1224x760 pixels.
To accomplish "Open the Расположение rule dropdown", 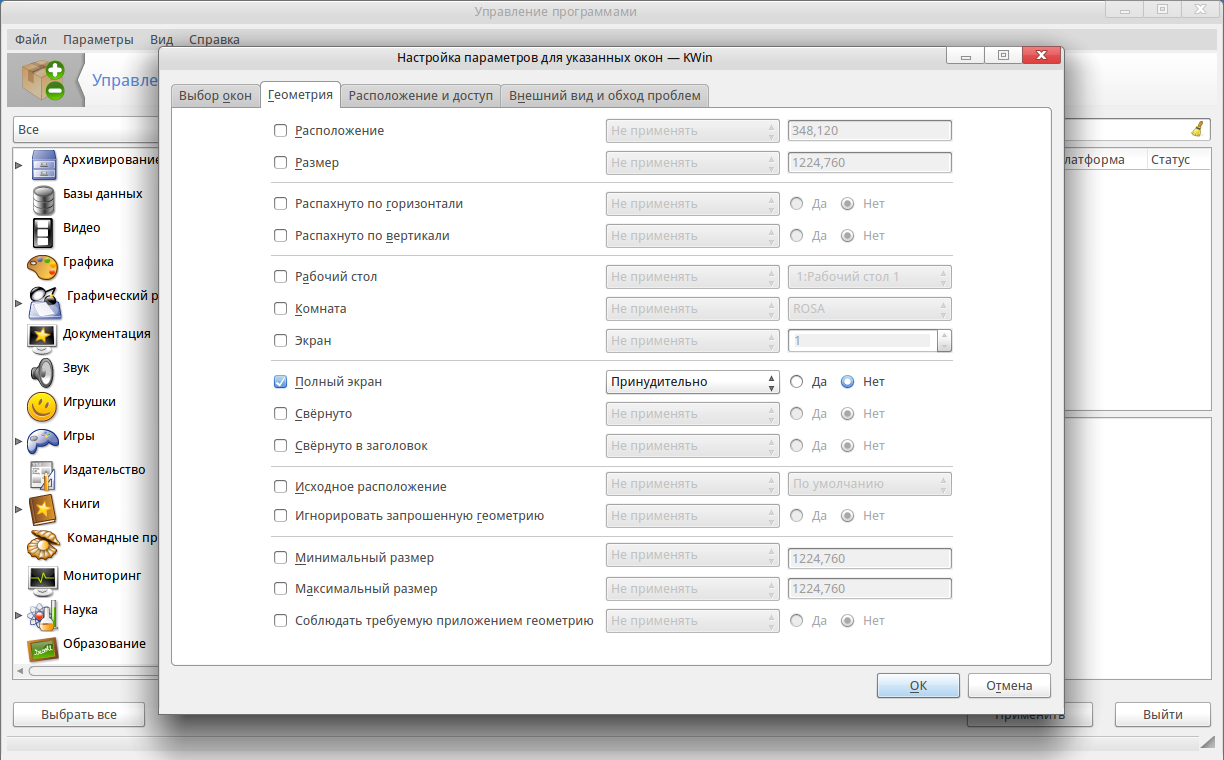I will pos(692,131).
